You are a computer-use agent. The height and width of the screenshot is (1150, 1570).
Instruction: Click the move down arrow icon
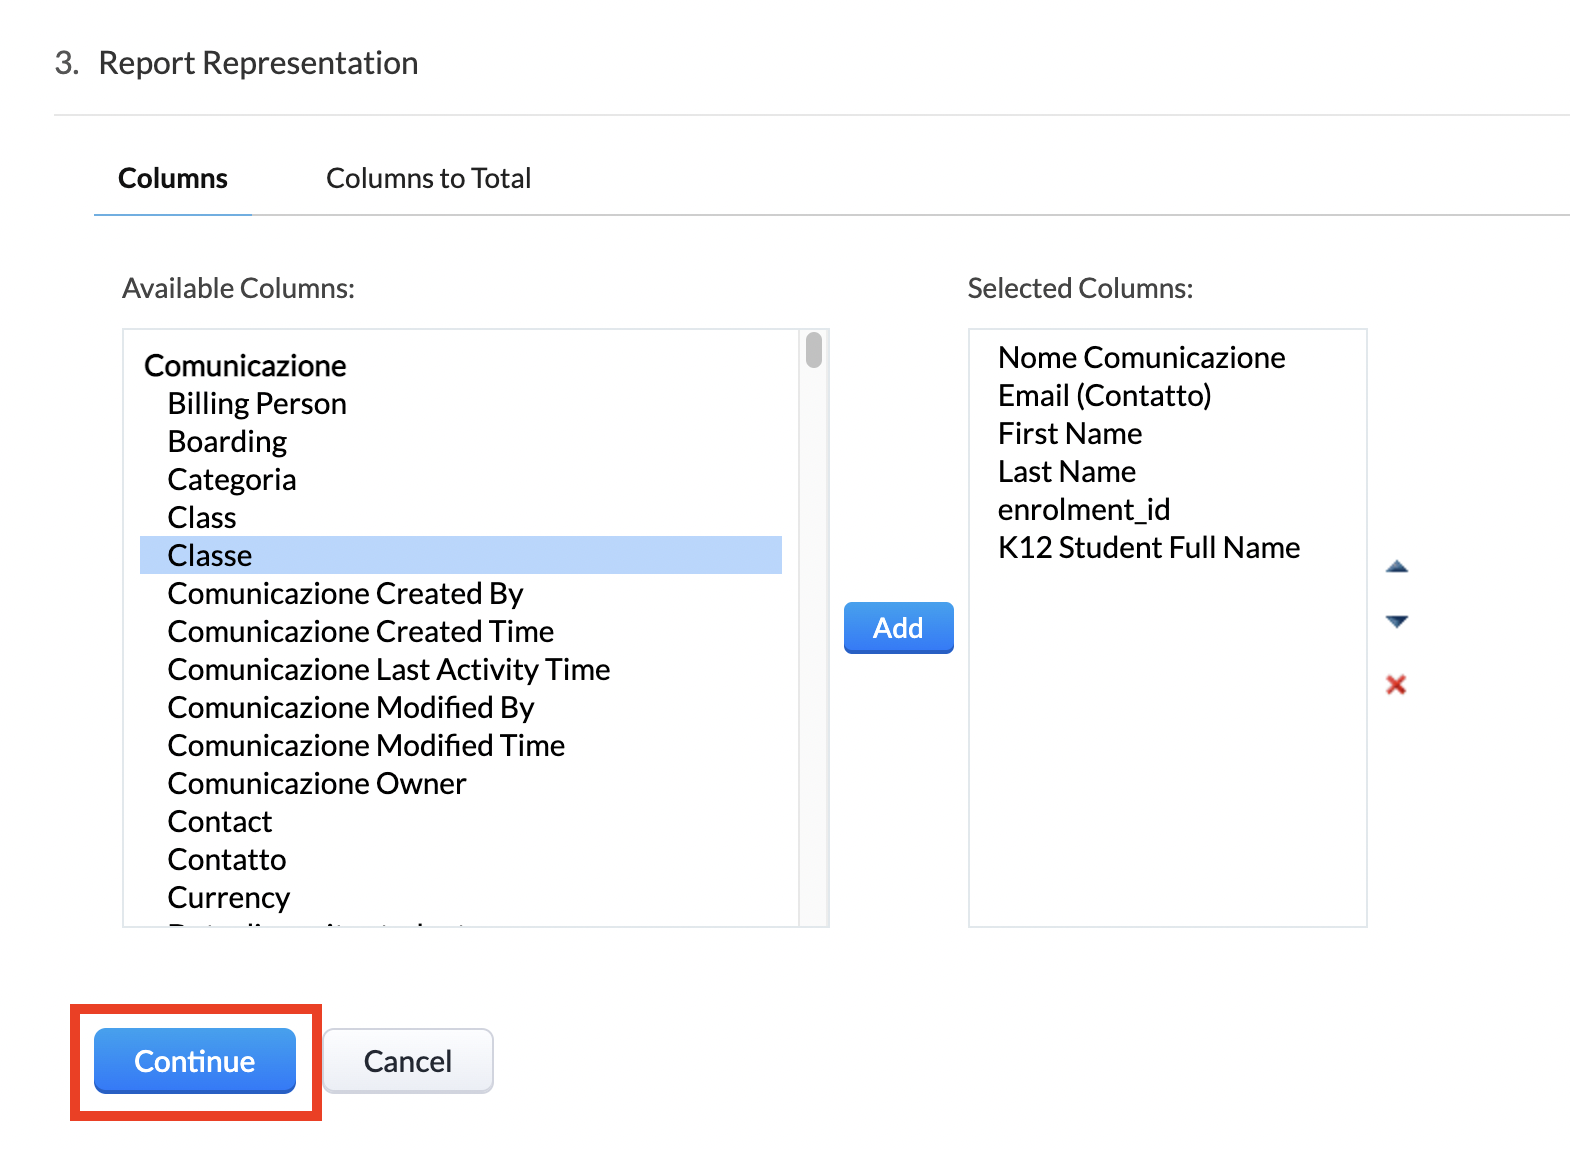1396,622
